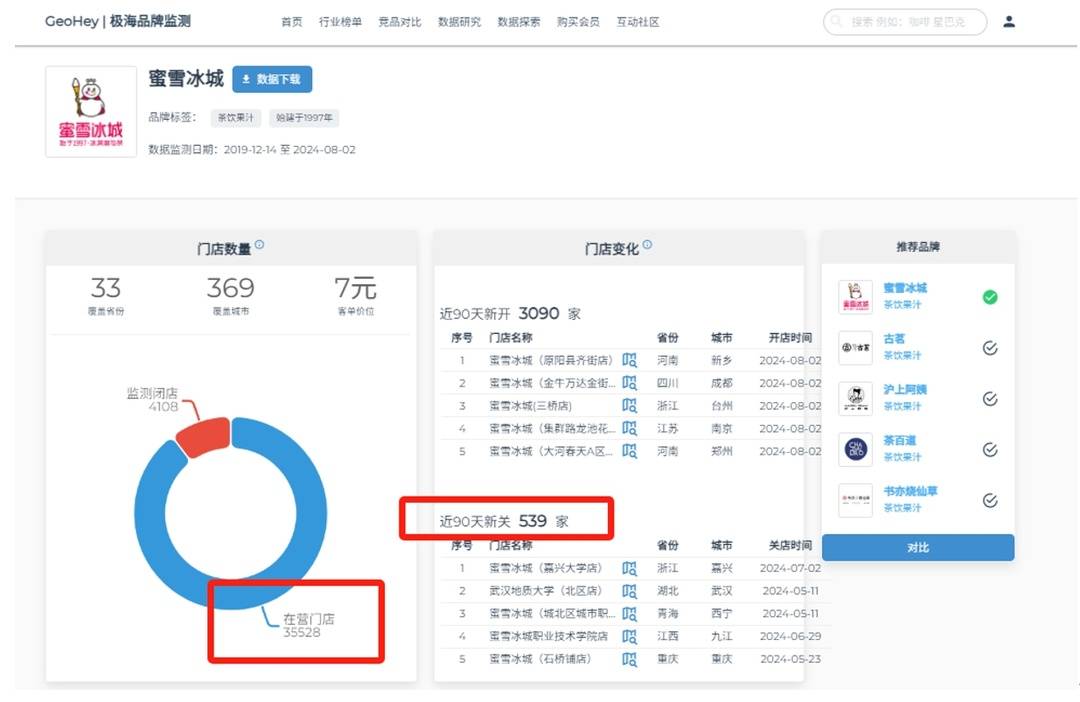The width and height of the screenshot is (1080, 702).
Task: Deselect the green check for 蜜雪冰城
Action: coord(990,297)
